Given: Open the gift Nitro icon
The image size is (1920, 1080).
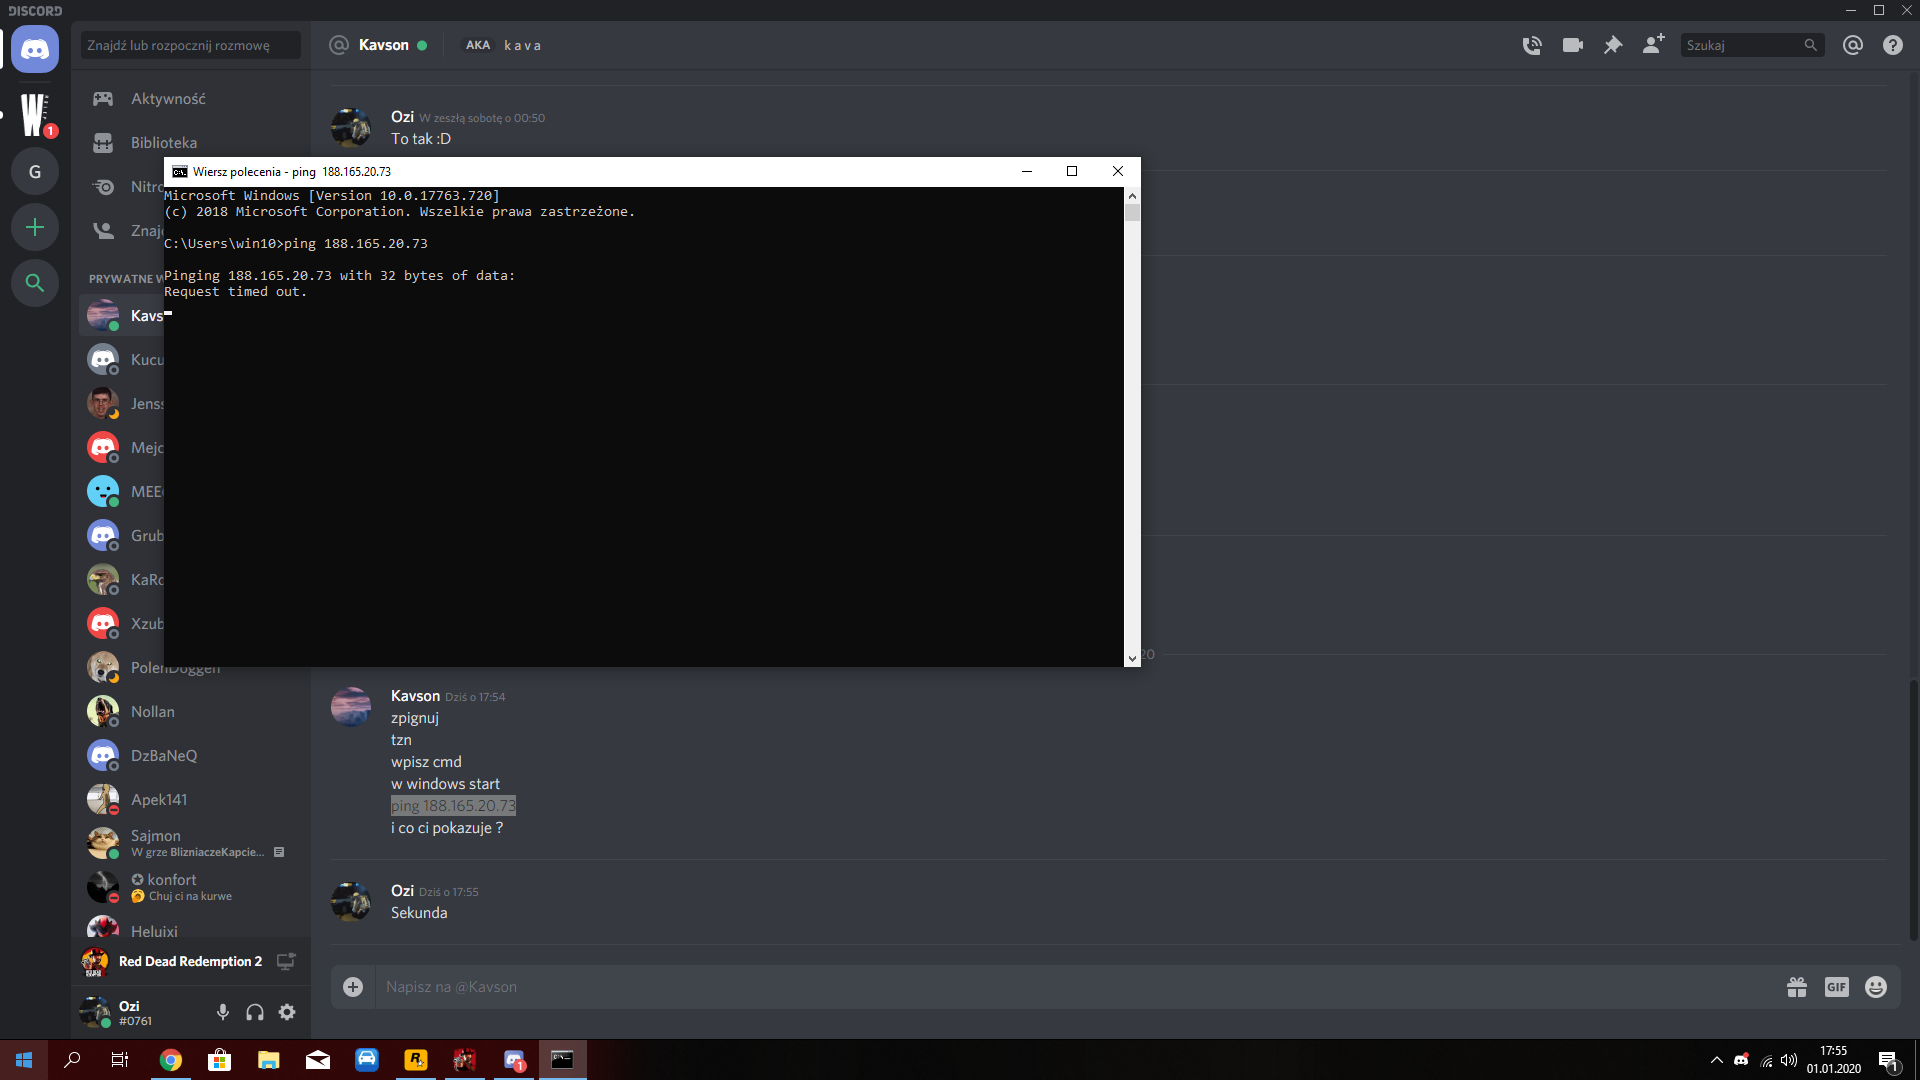Looking at the screenshot, I should (1797, 987).
